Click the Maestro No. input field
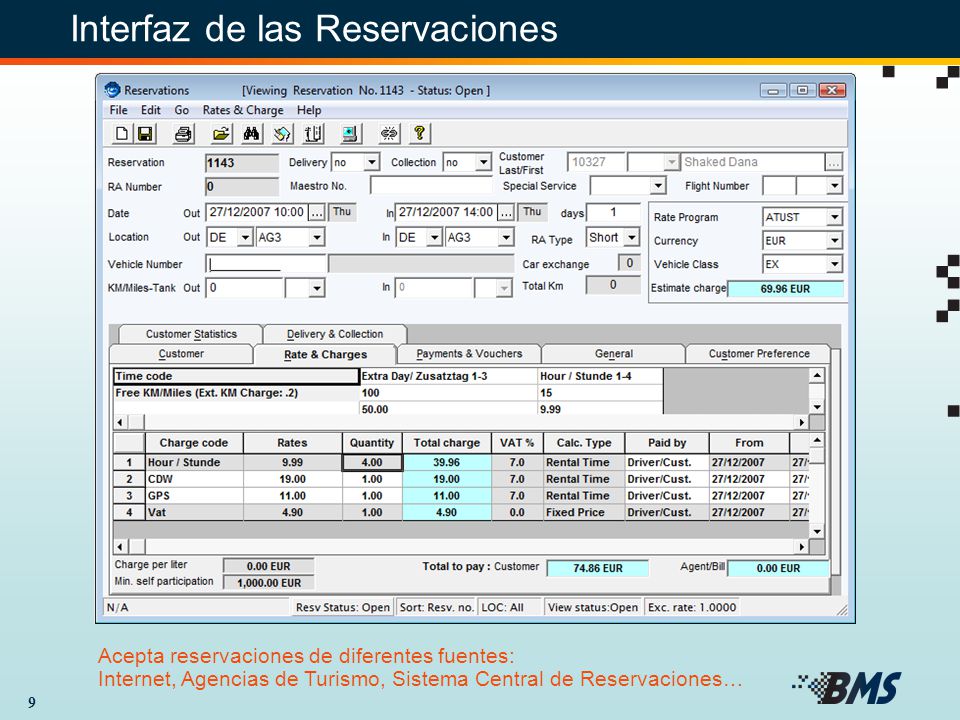Viewport: 960px width, 720px height. (x=431, y=186)
